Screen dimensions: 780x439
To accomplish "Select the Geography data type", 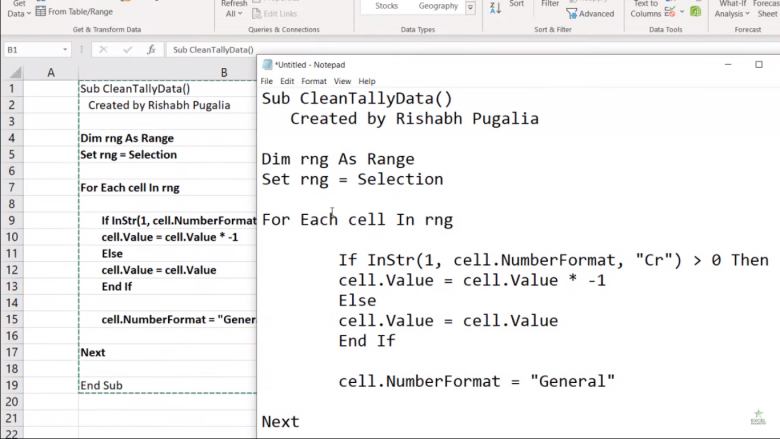I will point(438,6).
